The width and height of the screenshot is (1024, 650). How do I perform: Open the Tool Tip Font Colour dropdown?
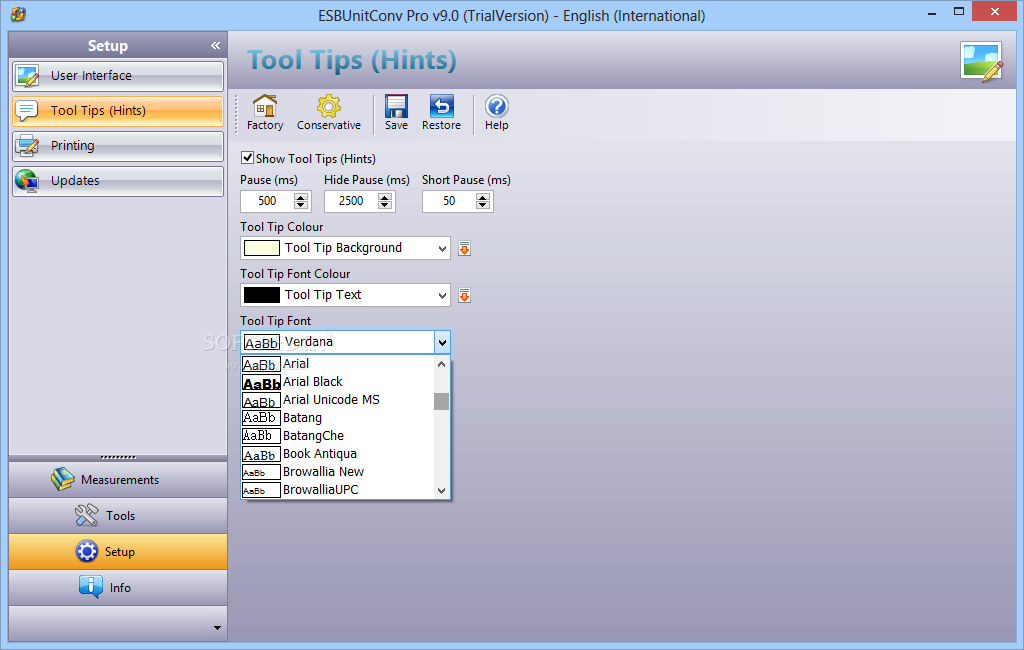click(x=442, y=295)
